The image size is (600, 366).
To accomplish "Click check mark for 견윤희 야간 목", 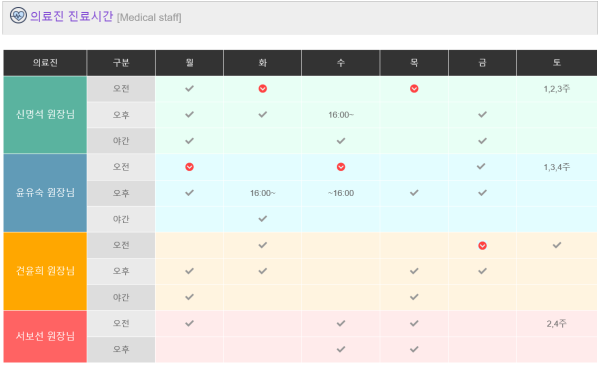I will pyautogui.click(x=414, y=297).
